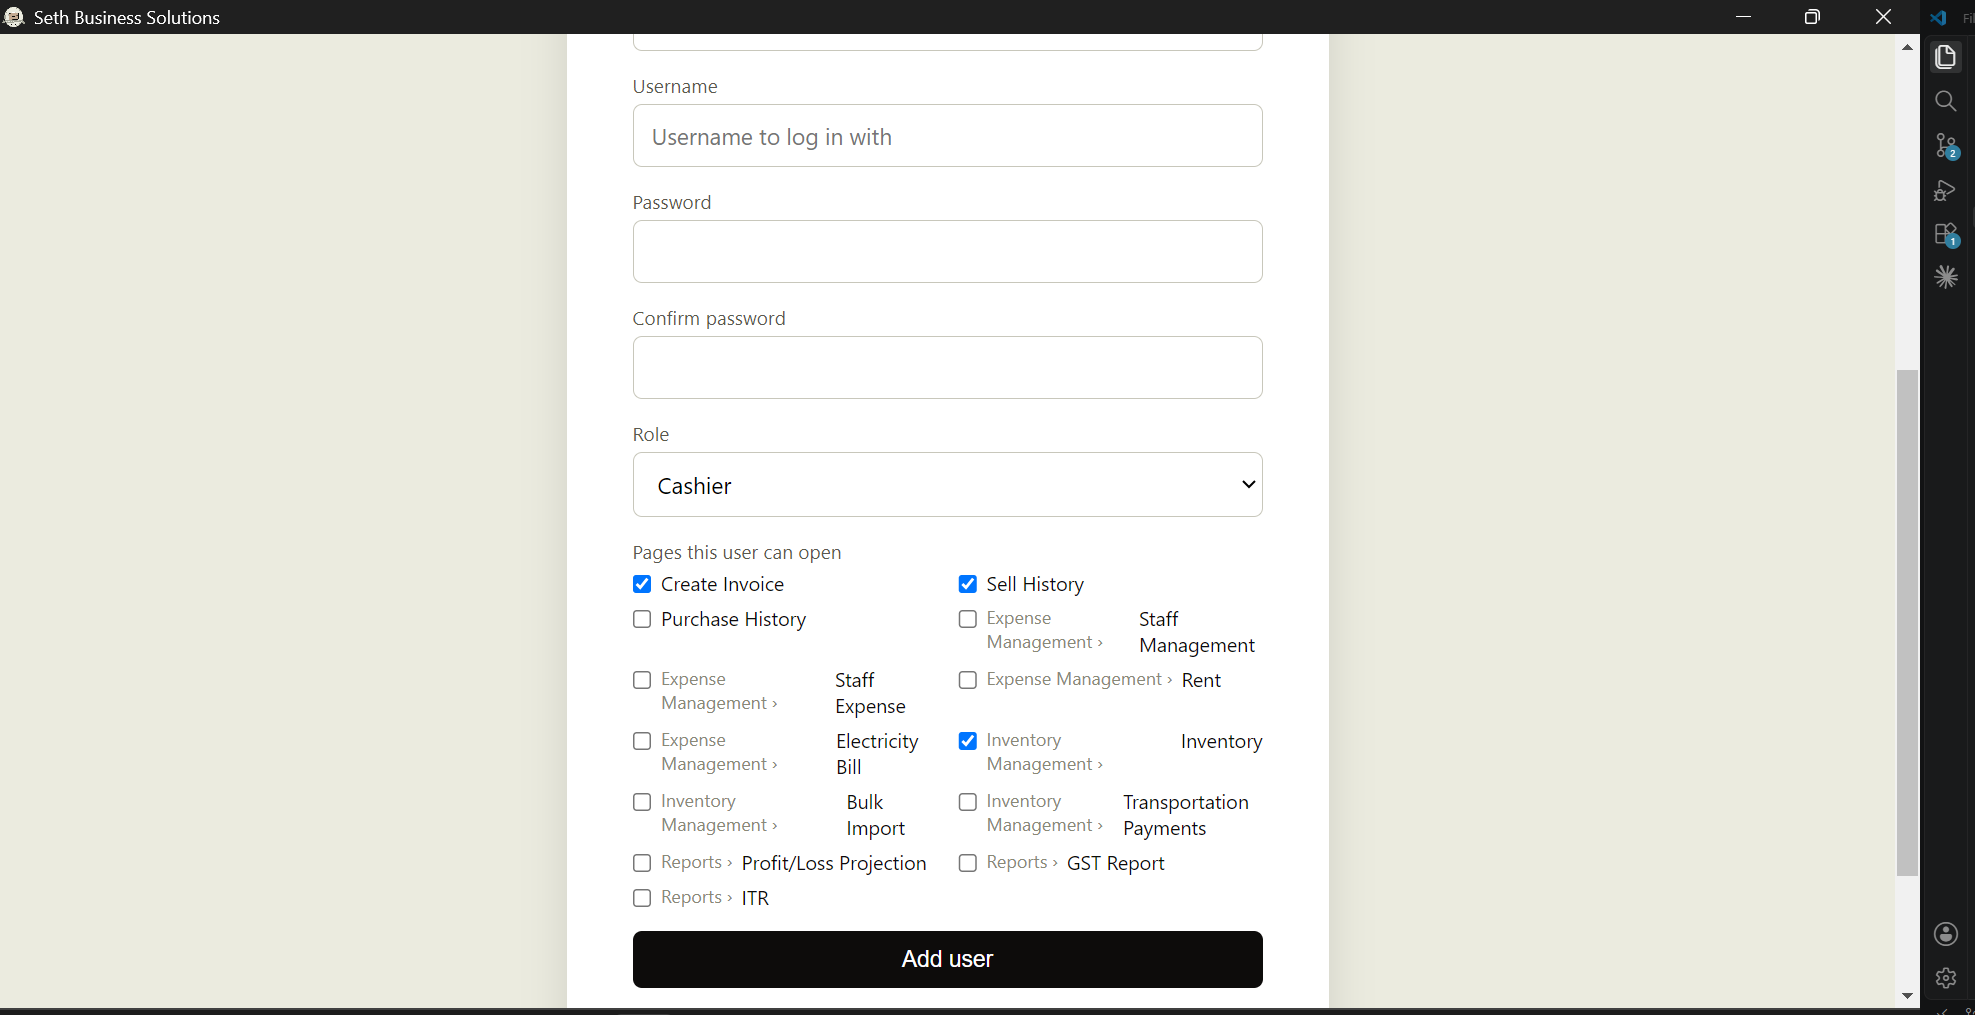Close the Seth Business Solutions window
The width and height of the screenshot is (1975, 1015).
point(1883,17)
